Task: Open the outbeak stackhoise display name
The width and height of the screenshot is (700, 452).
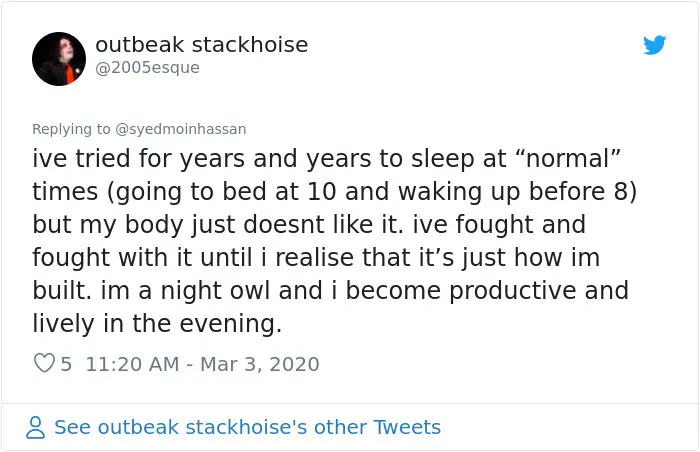Action: point(201,45)
